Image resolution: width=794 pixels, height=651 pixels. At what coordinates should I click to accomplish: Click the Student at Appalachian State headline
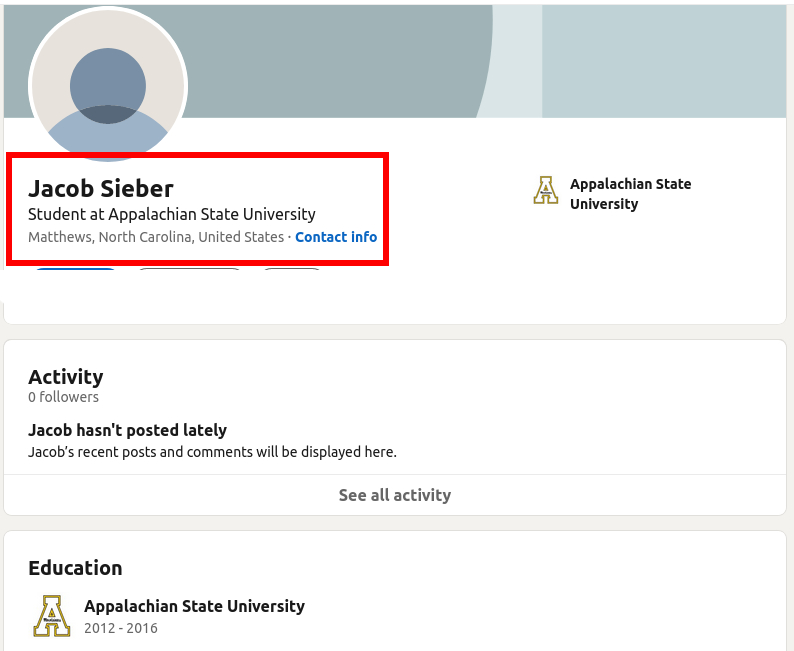(172, 214)
